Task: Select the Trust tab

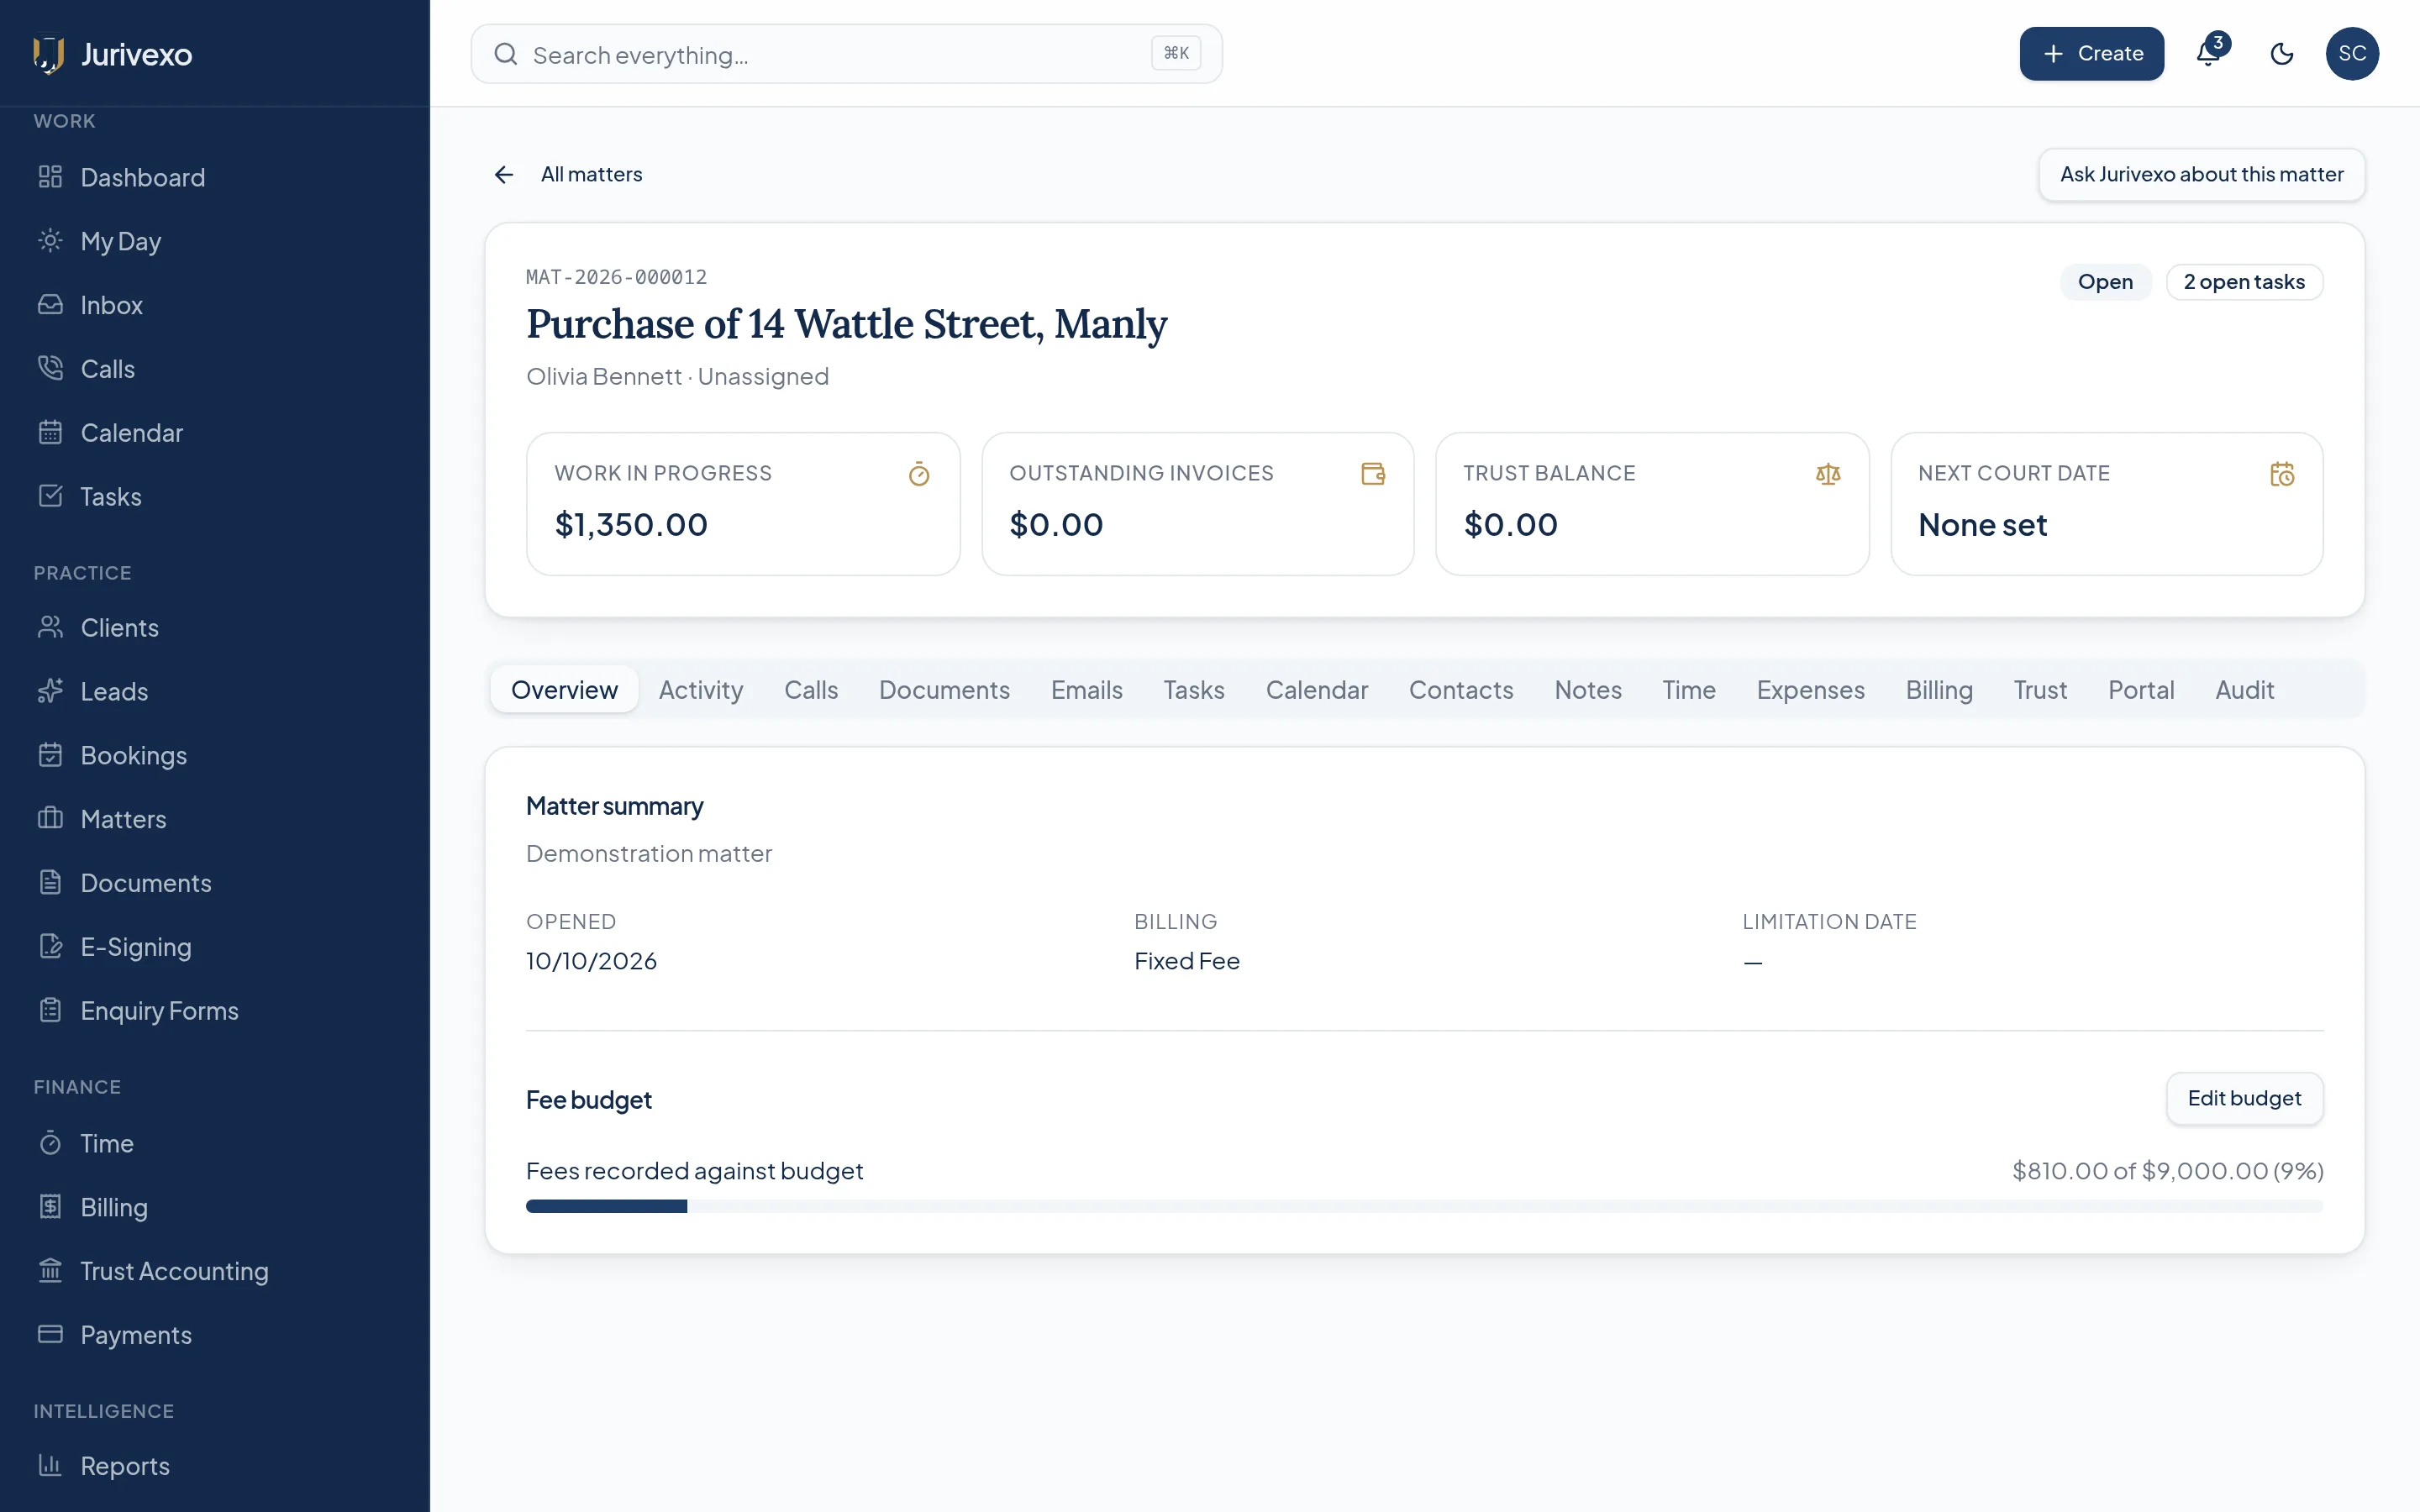Action: [x=2040, y=690]
